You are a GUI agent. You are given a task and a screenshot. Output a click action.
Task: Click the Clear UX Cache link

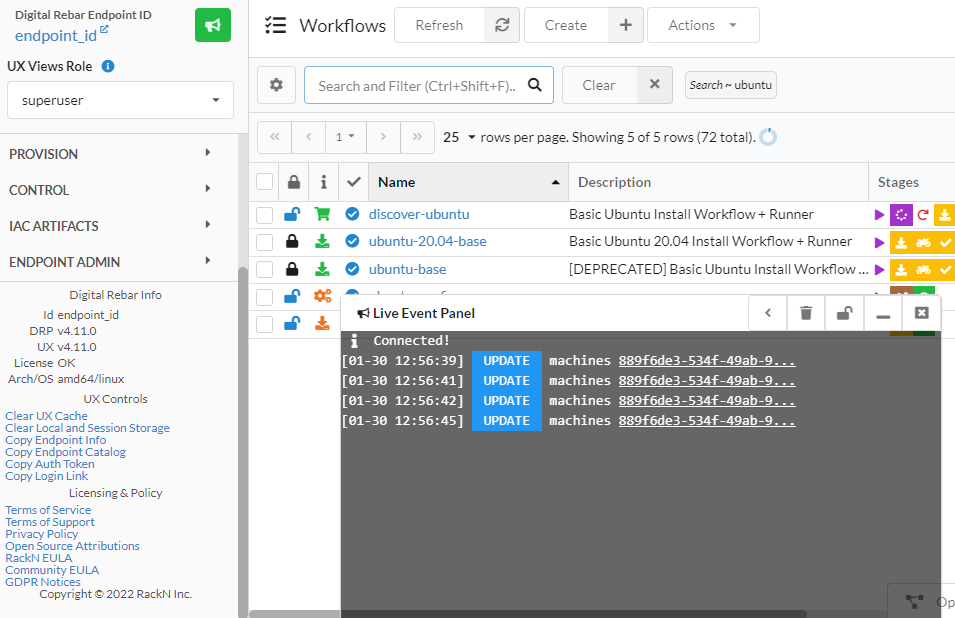46,416
